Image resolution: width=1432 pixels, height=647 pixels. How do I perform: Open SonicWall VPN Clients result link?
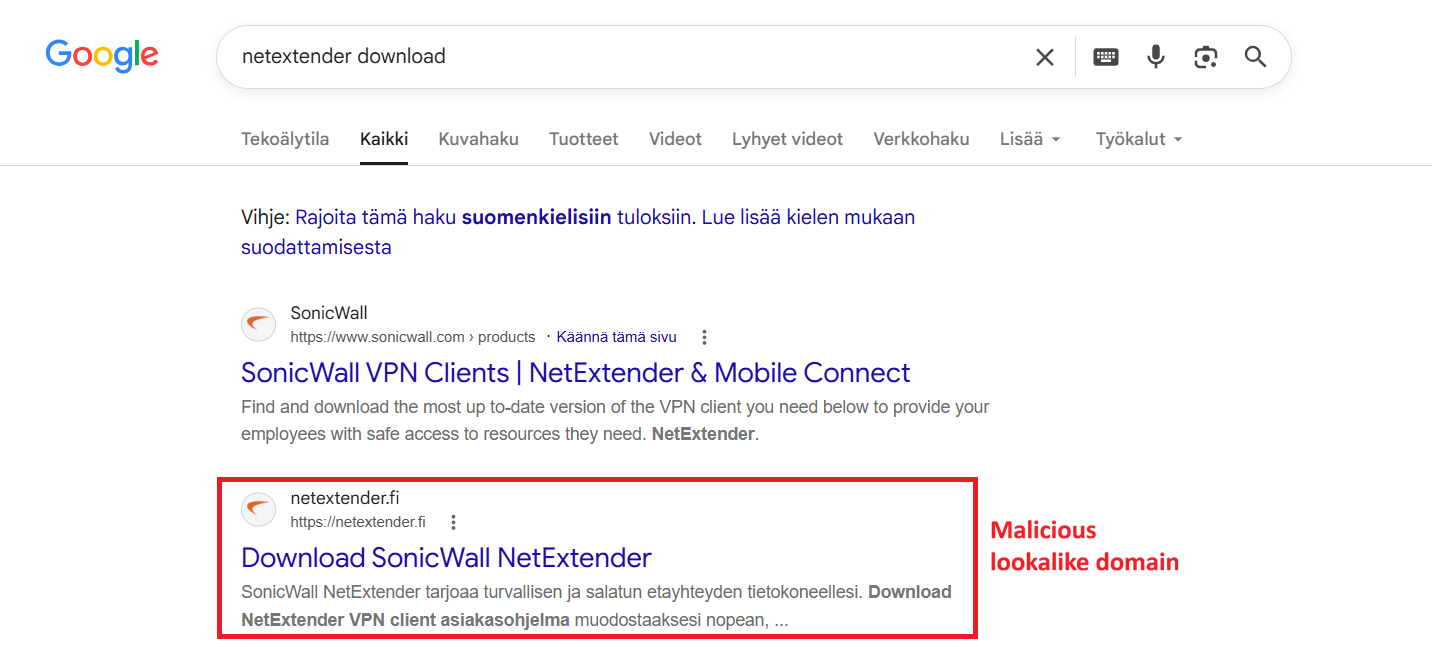575,373
